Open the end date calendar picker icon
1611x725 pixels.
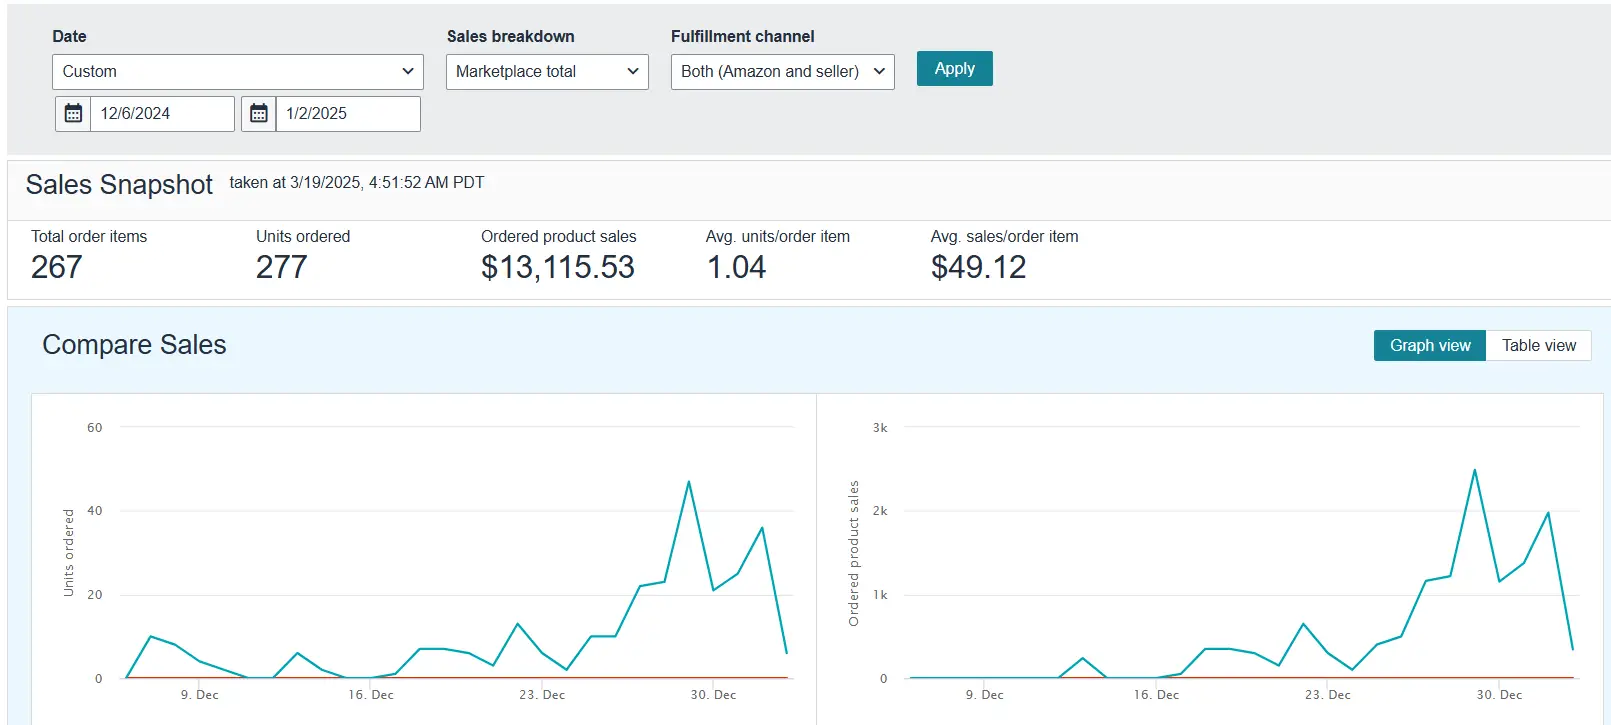coord(259,114)
